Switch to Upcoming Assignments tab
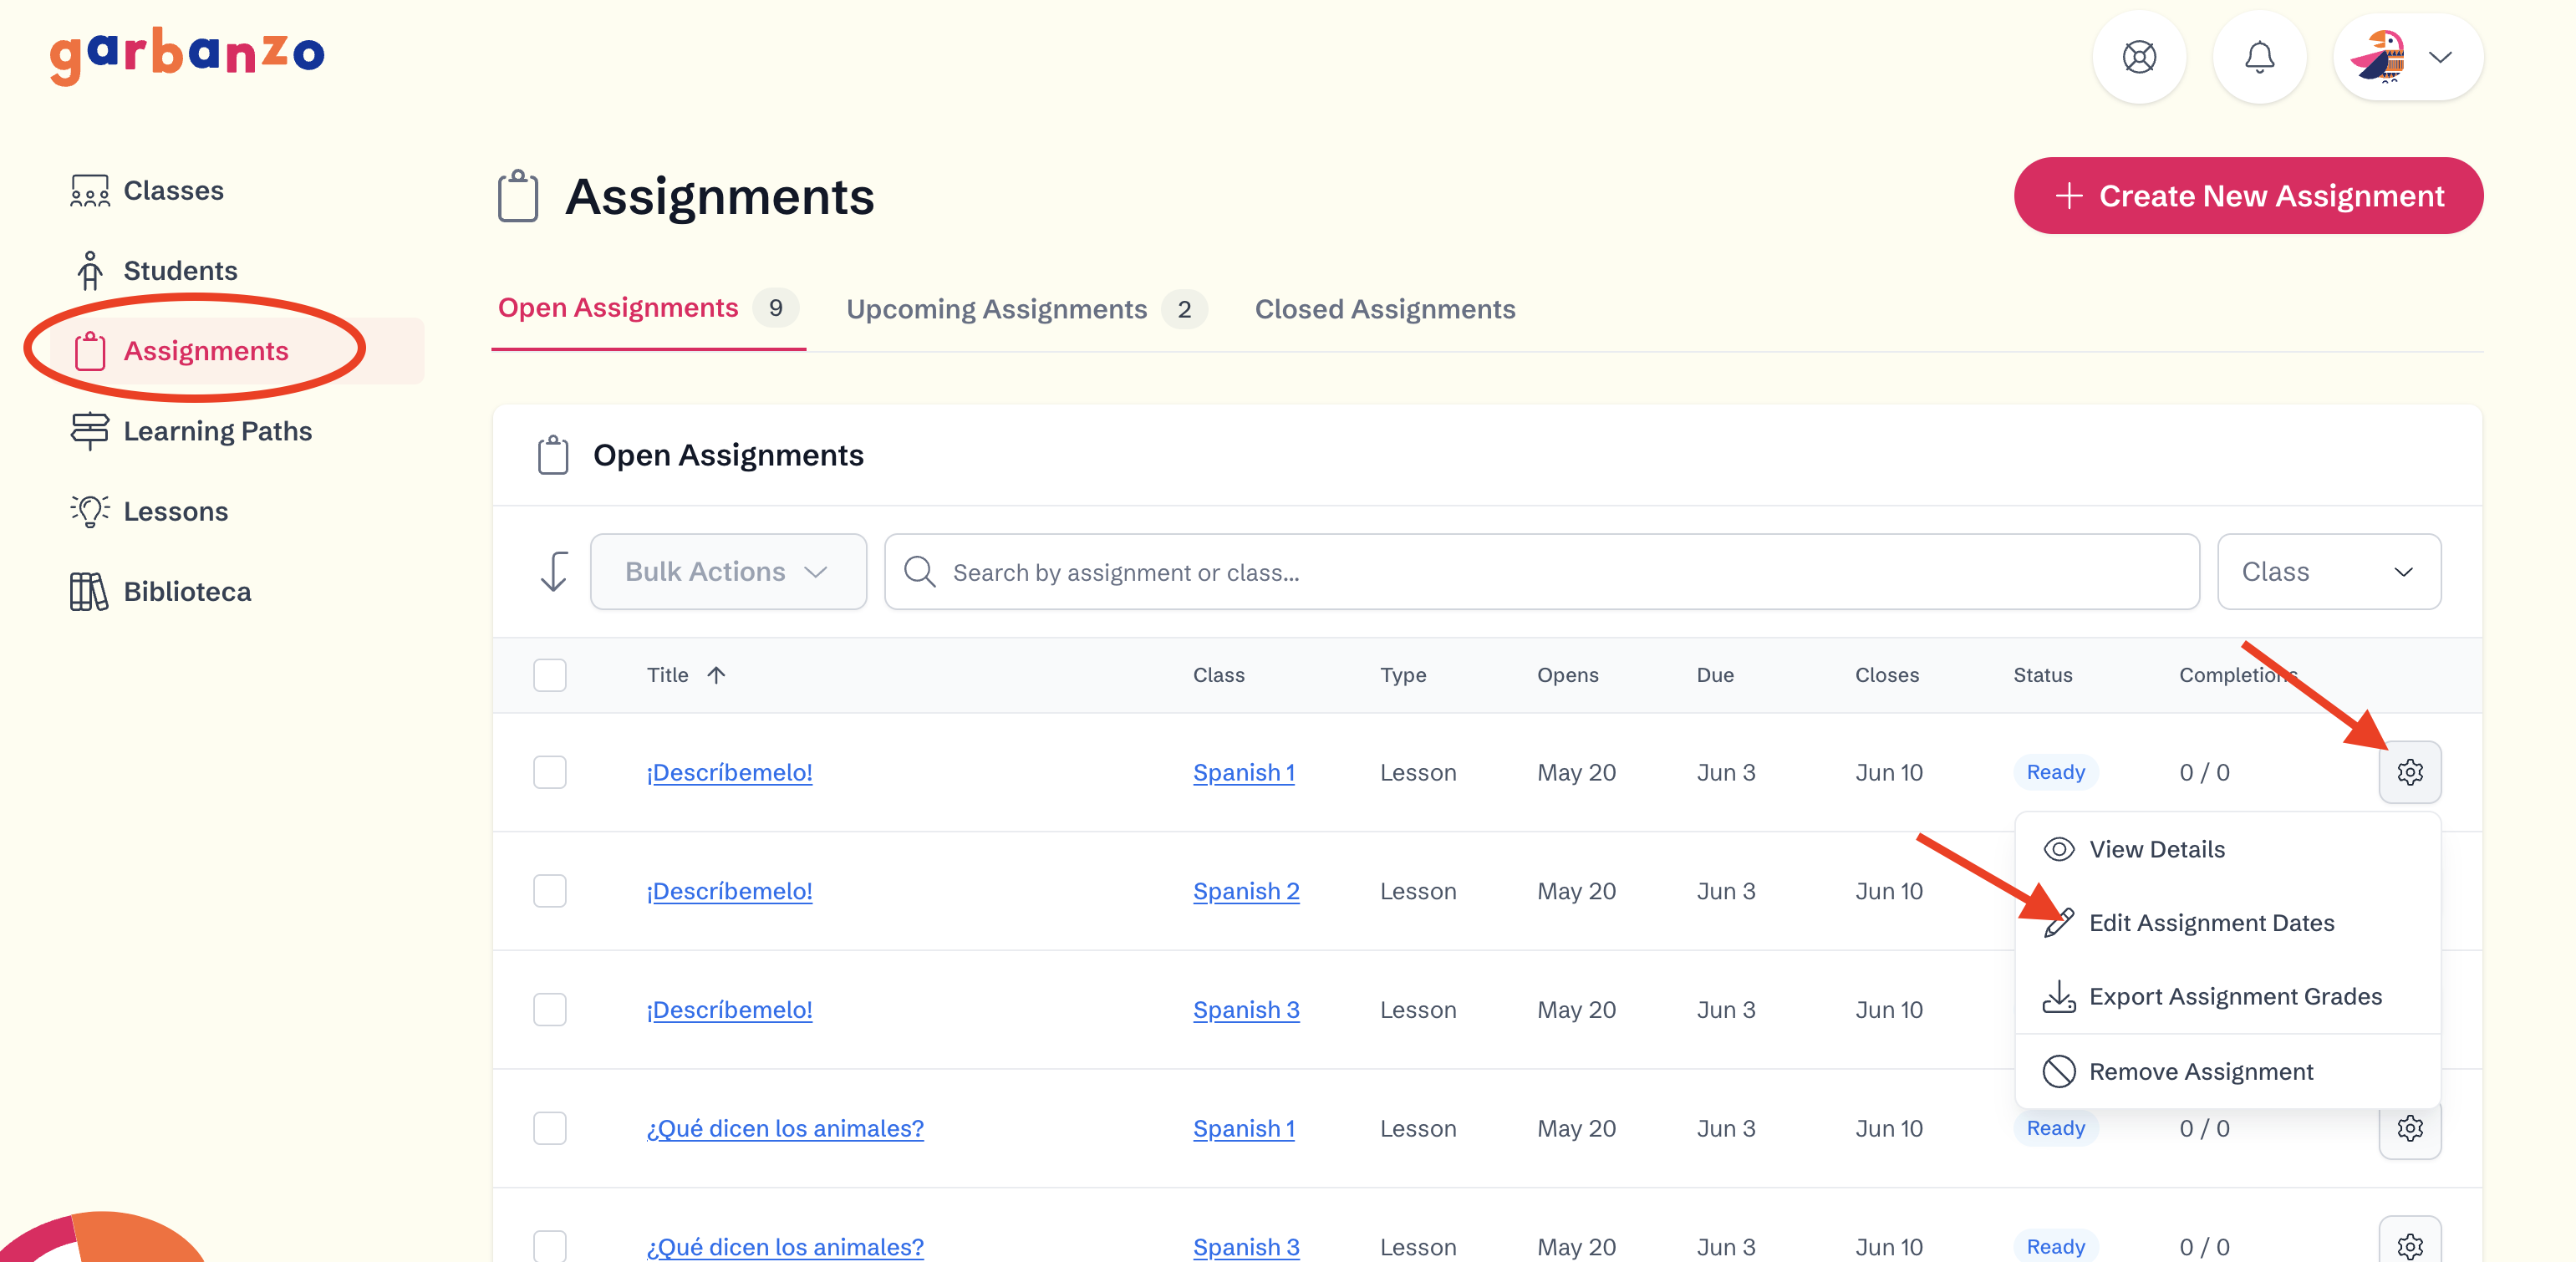The width and height of the screenshot is (2576, 1262). (996, 309)
